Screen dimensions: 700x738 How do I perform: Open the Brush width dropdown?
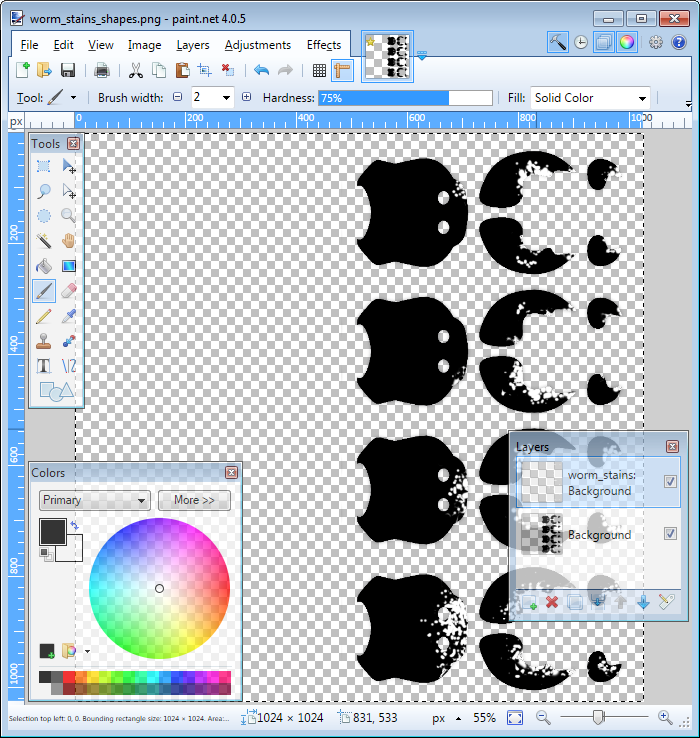click(226, 97)
